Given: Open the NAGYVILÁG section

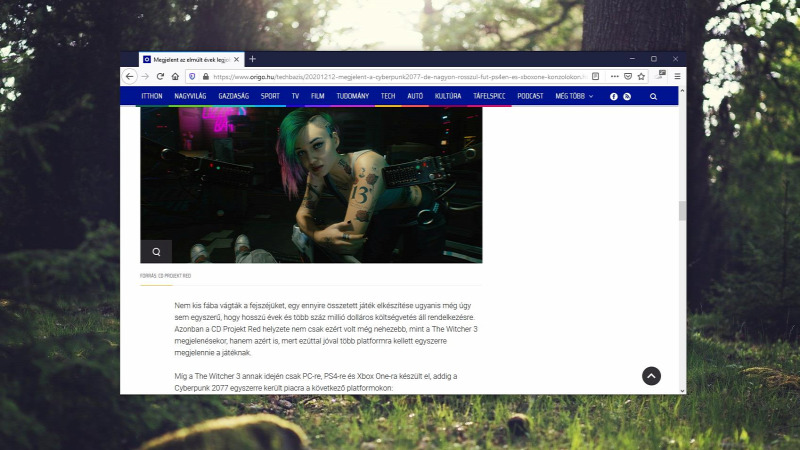Looking at the screenshot, I should (x=190, y=96).
